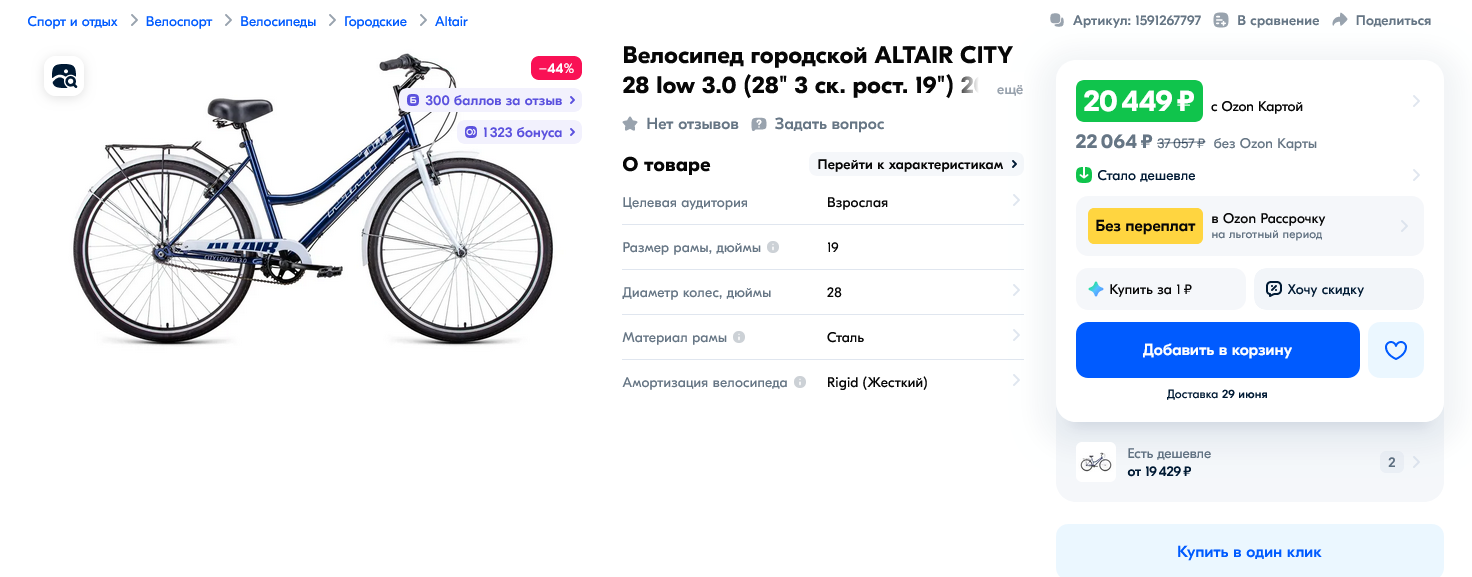Click the Добавить в корзину button

pyautogui.click(x=1218, y=350)
